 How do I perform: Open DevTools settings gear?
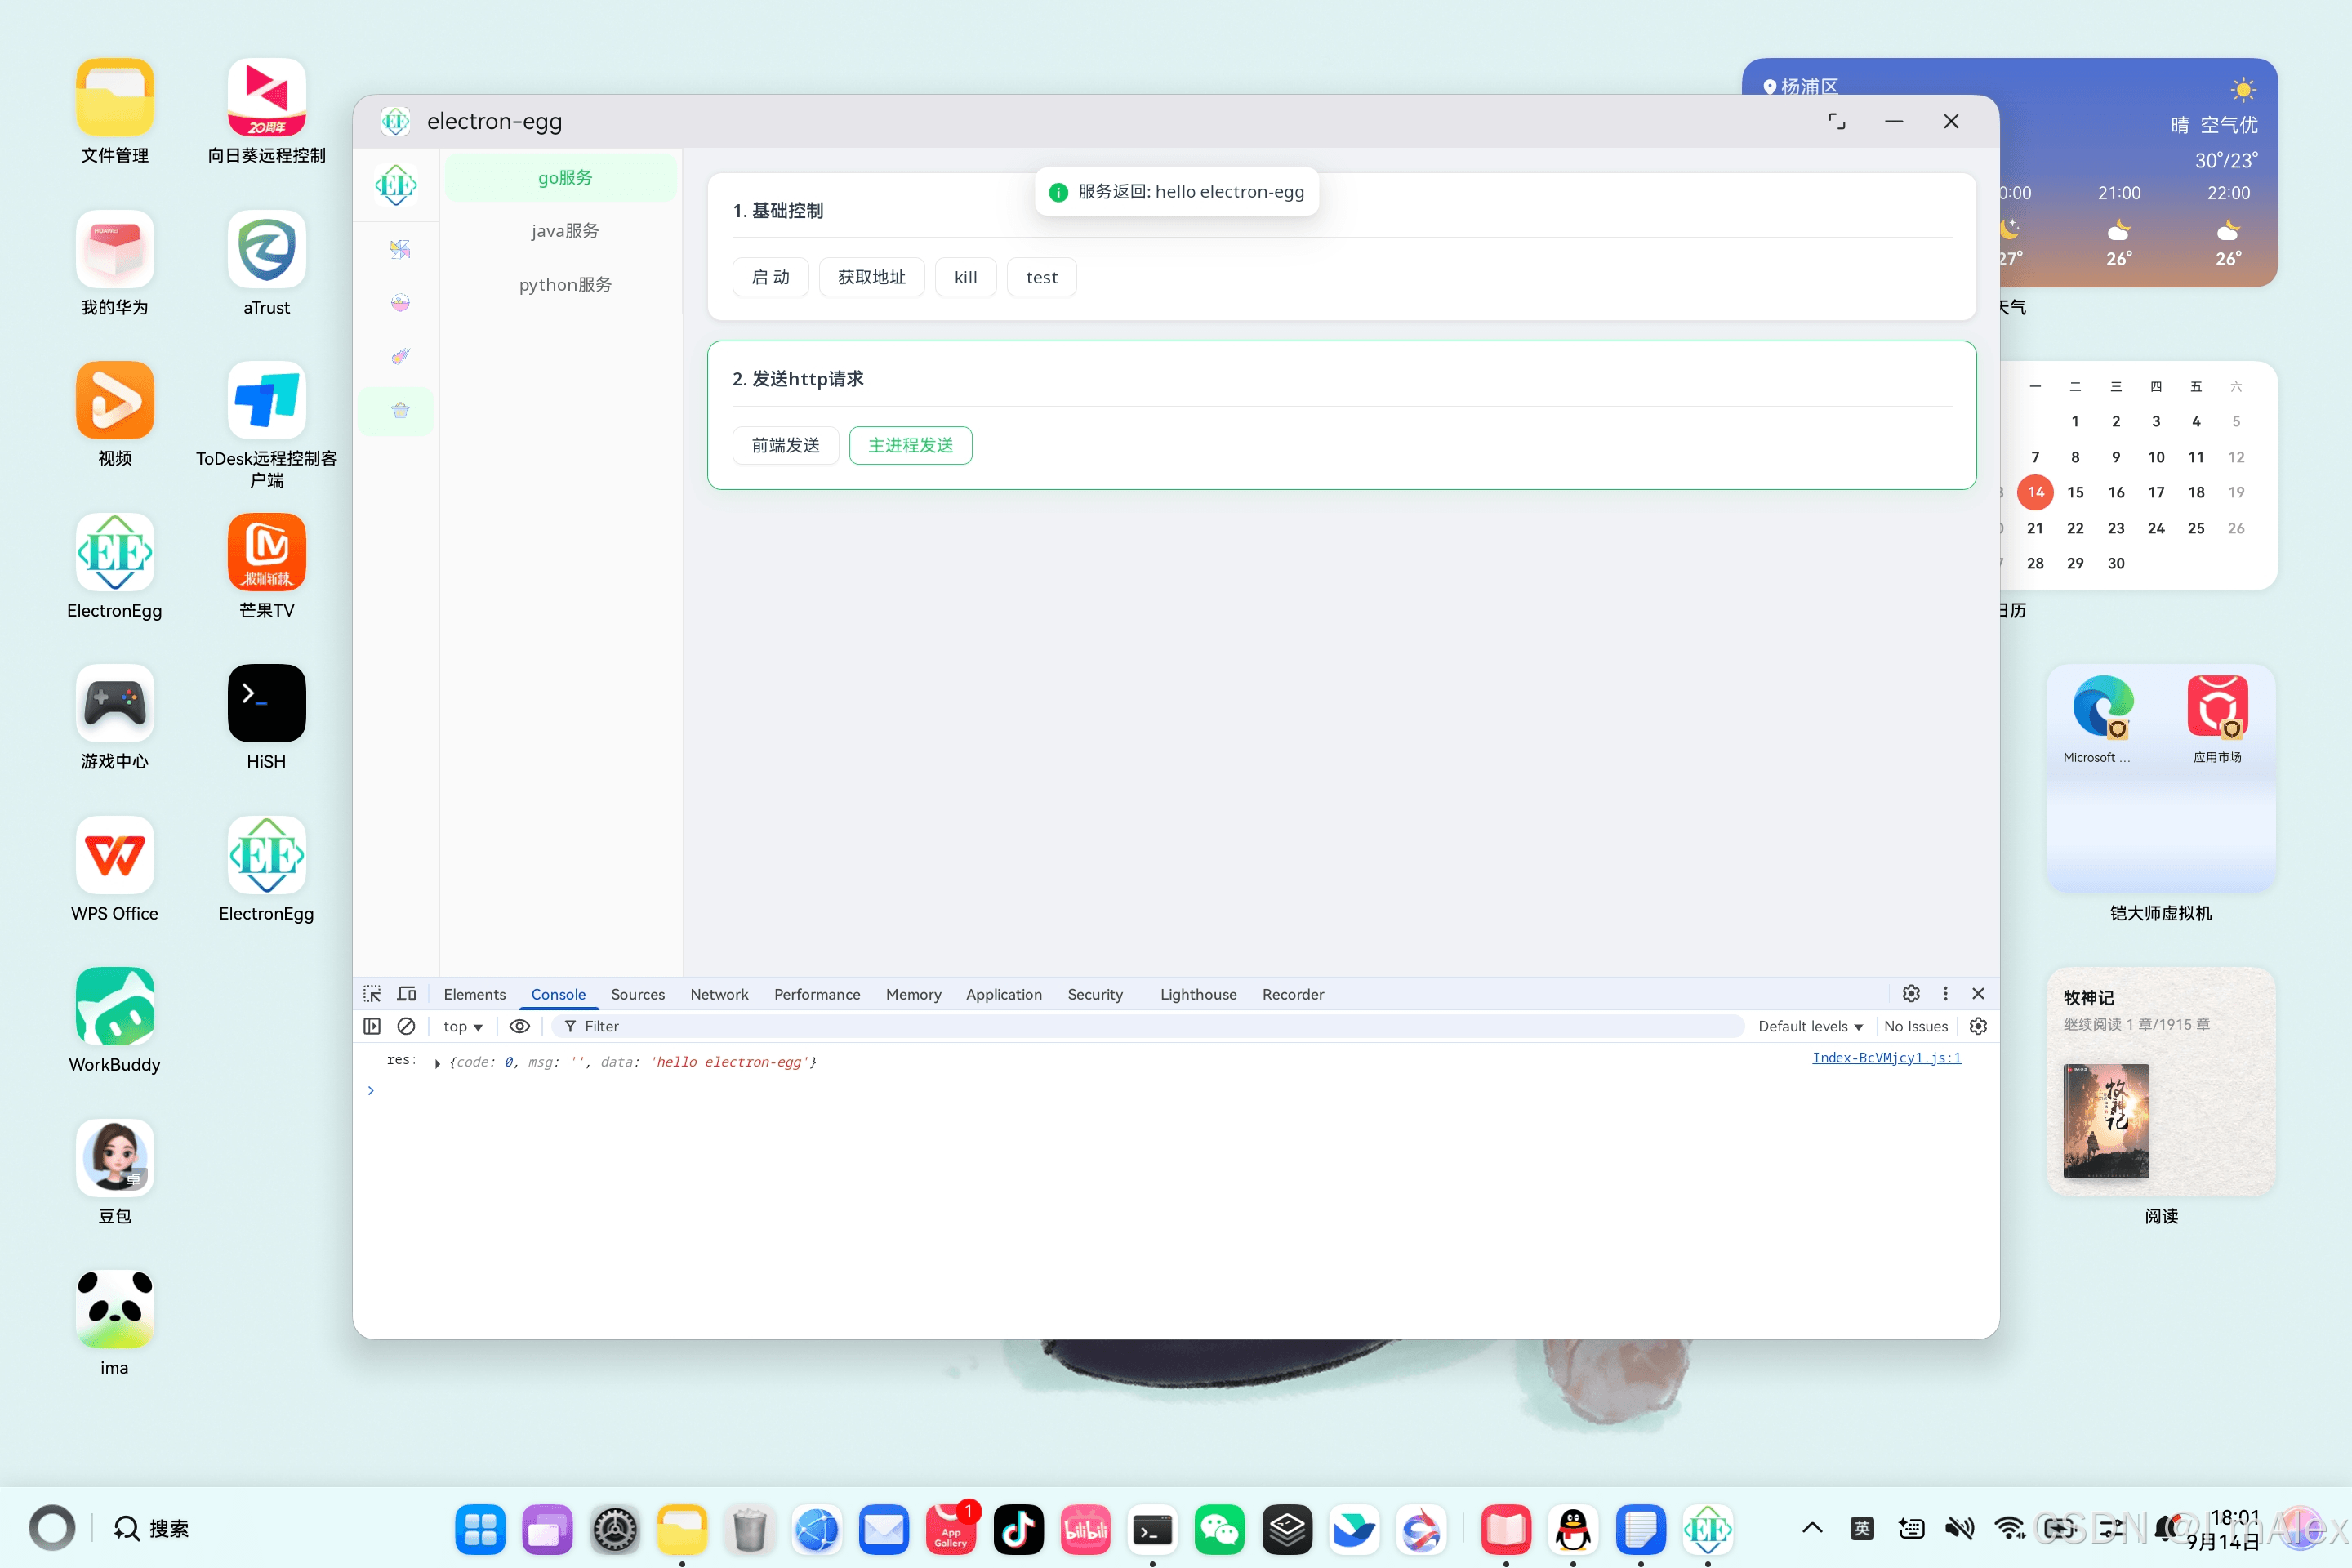(x=1911, y=993)
